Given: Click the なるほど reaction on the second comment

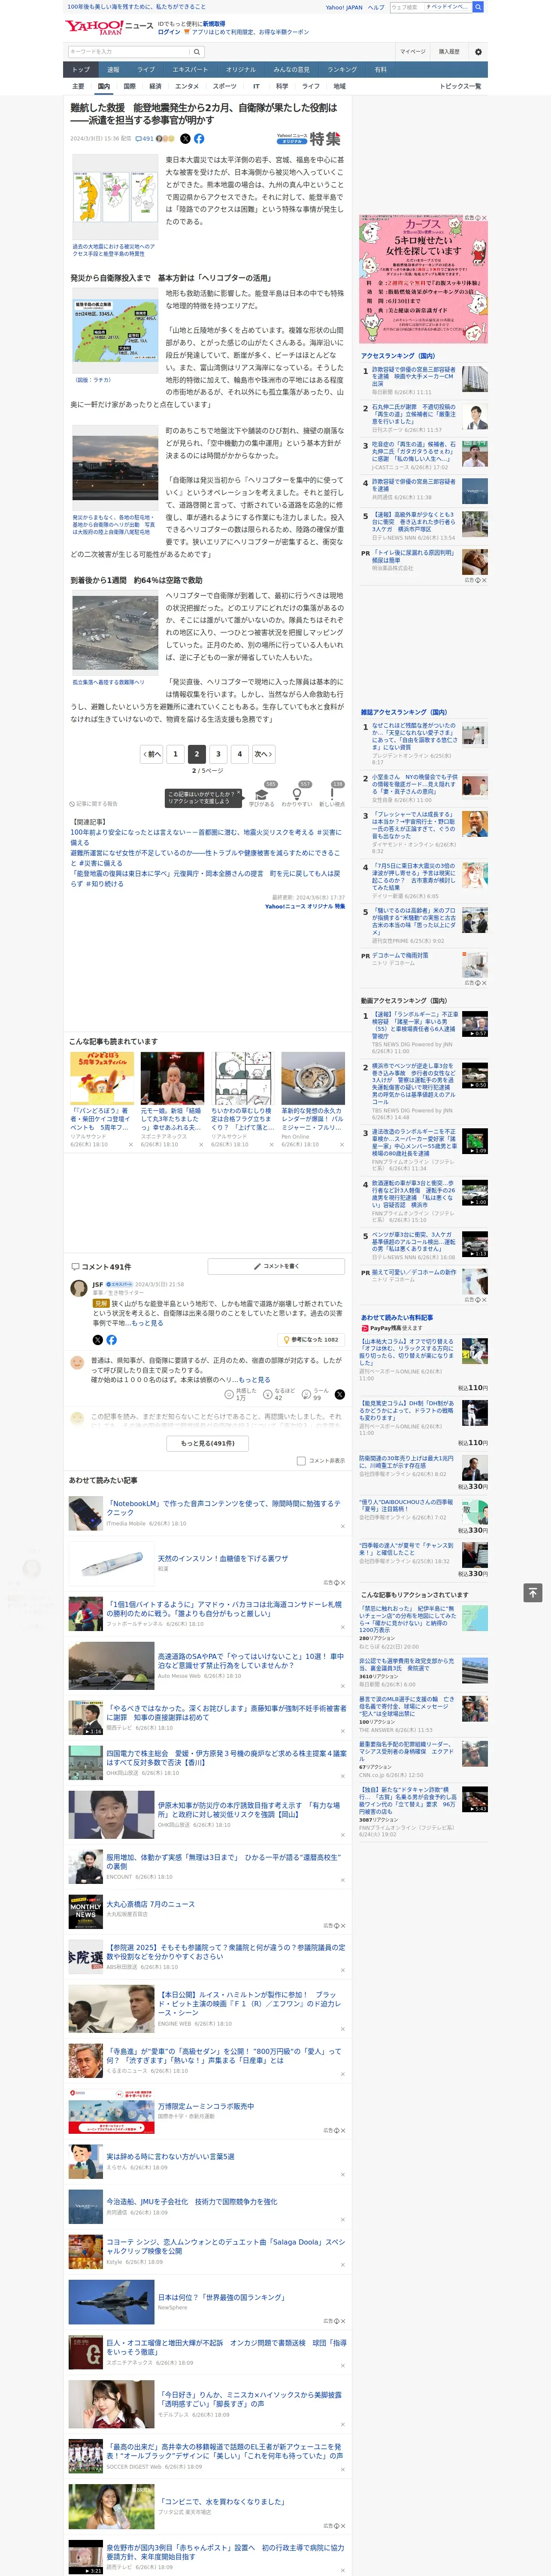Looking at the screenshot, I should pyautogui.click(x=279, y=1394).
